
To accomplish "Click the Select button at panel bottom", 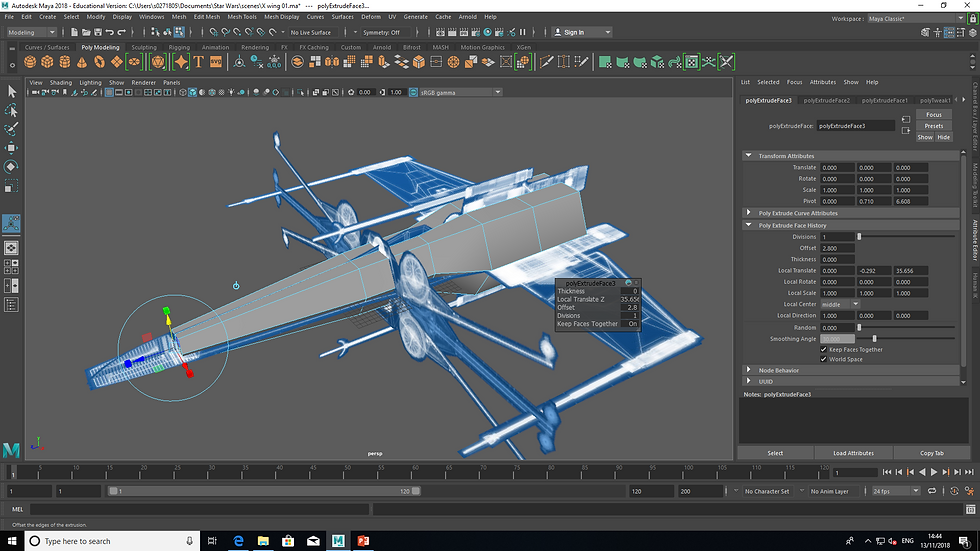I will [x=775, y=453].
